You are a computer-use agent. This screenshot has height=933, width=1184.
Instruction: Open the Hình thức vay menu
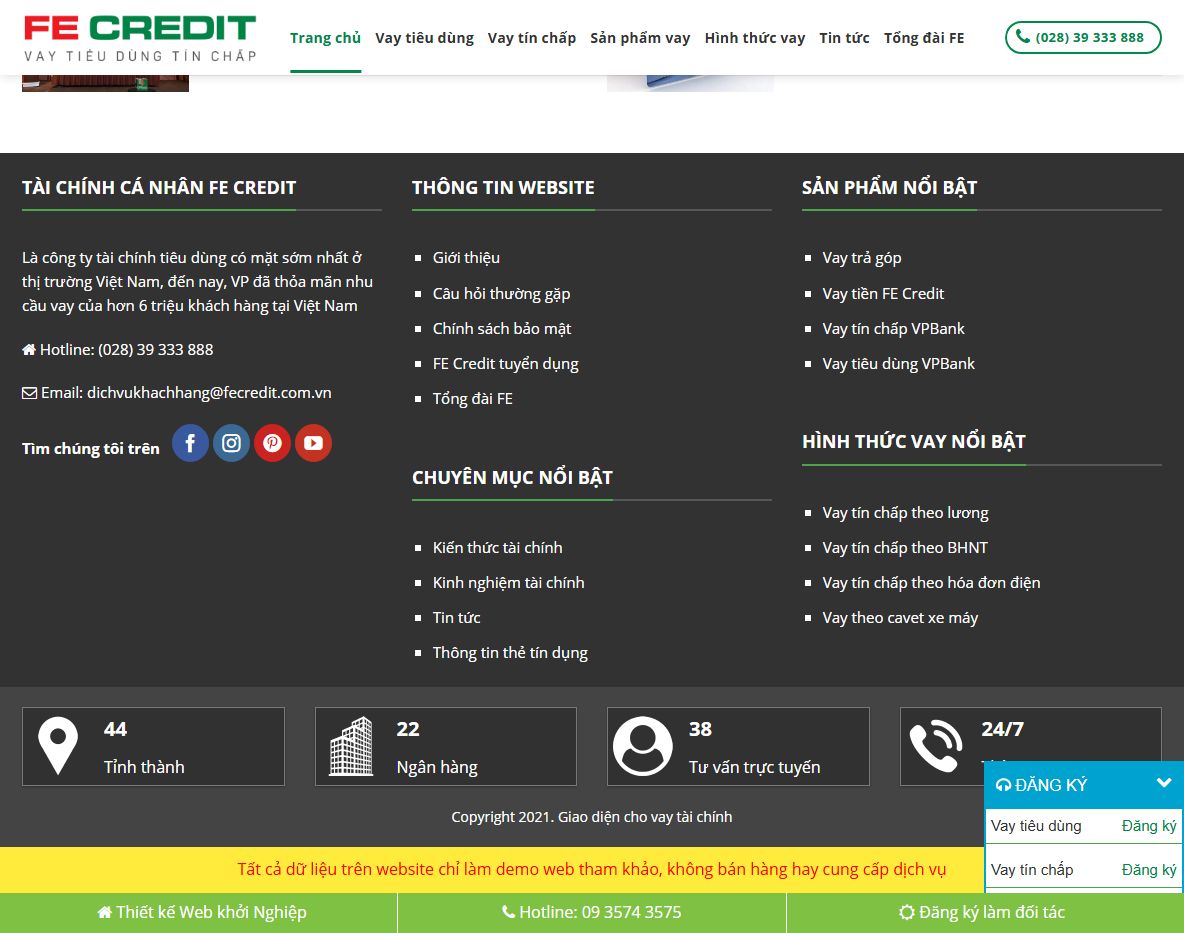[x=755, y=38]
